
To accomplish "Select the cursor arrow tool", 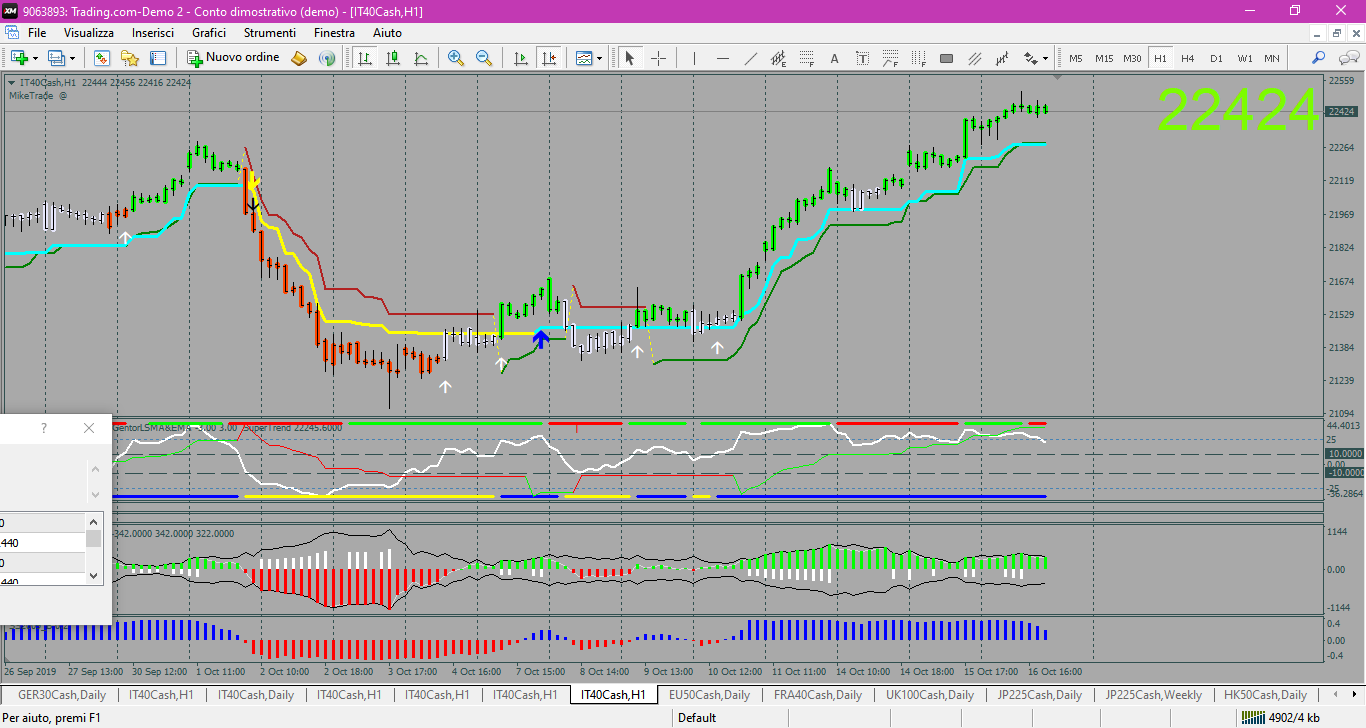I will (x=629, y=58).
